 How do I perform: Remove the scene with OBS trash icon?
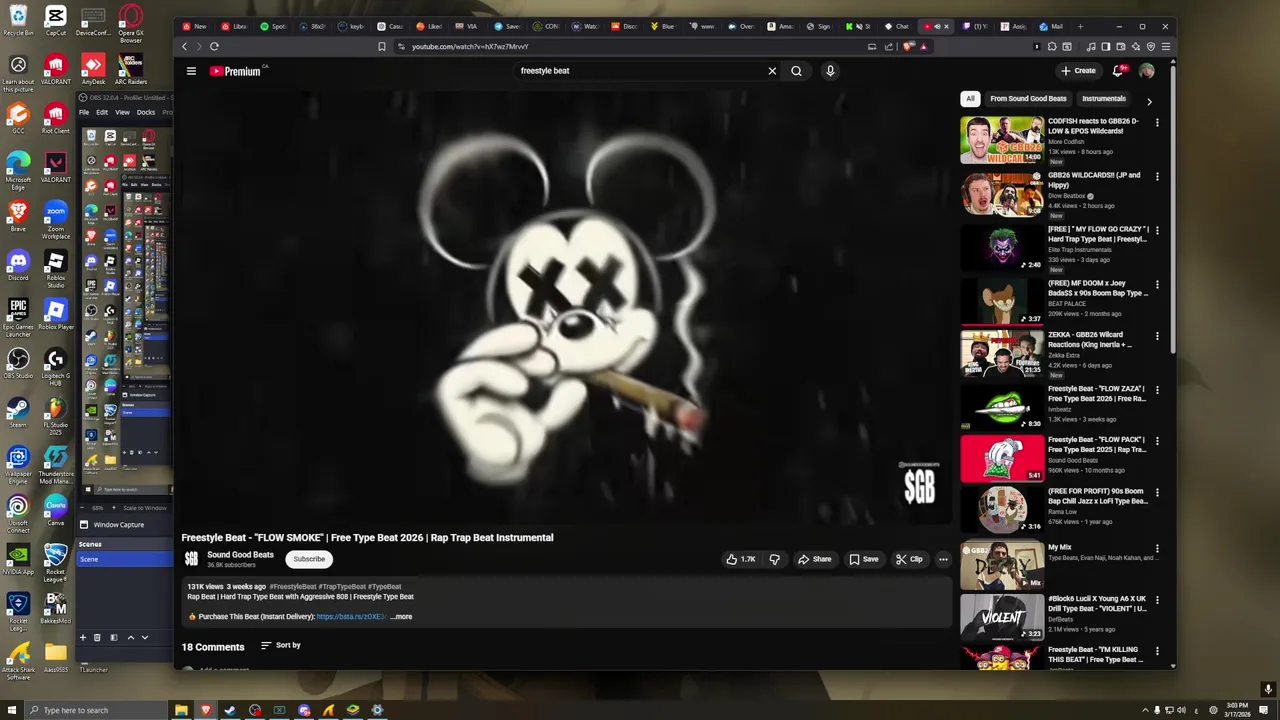[97, 637]
